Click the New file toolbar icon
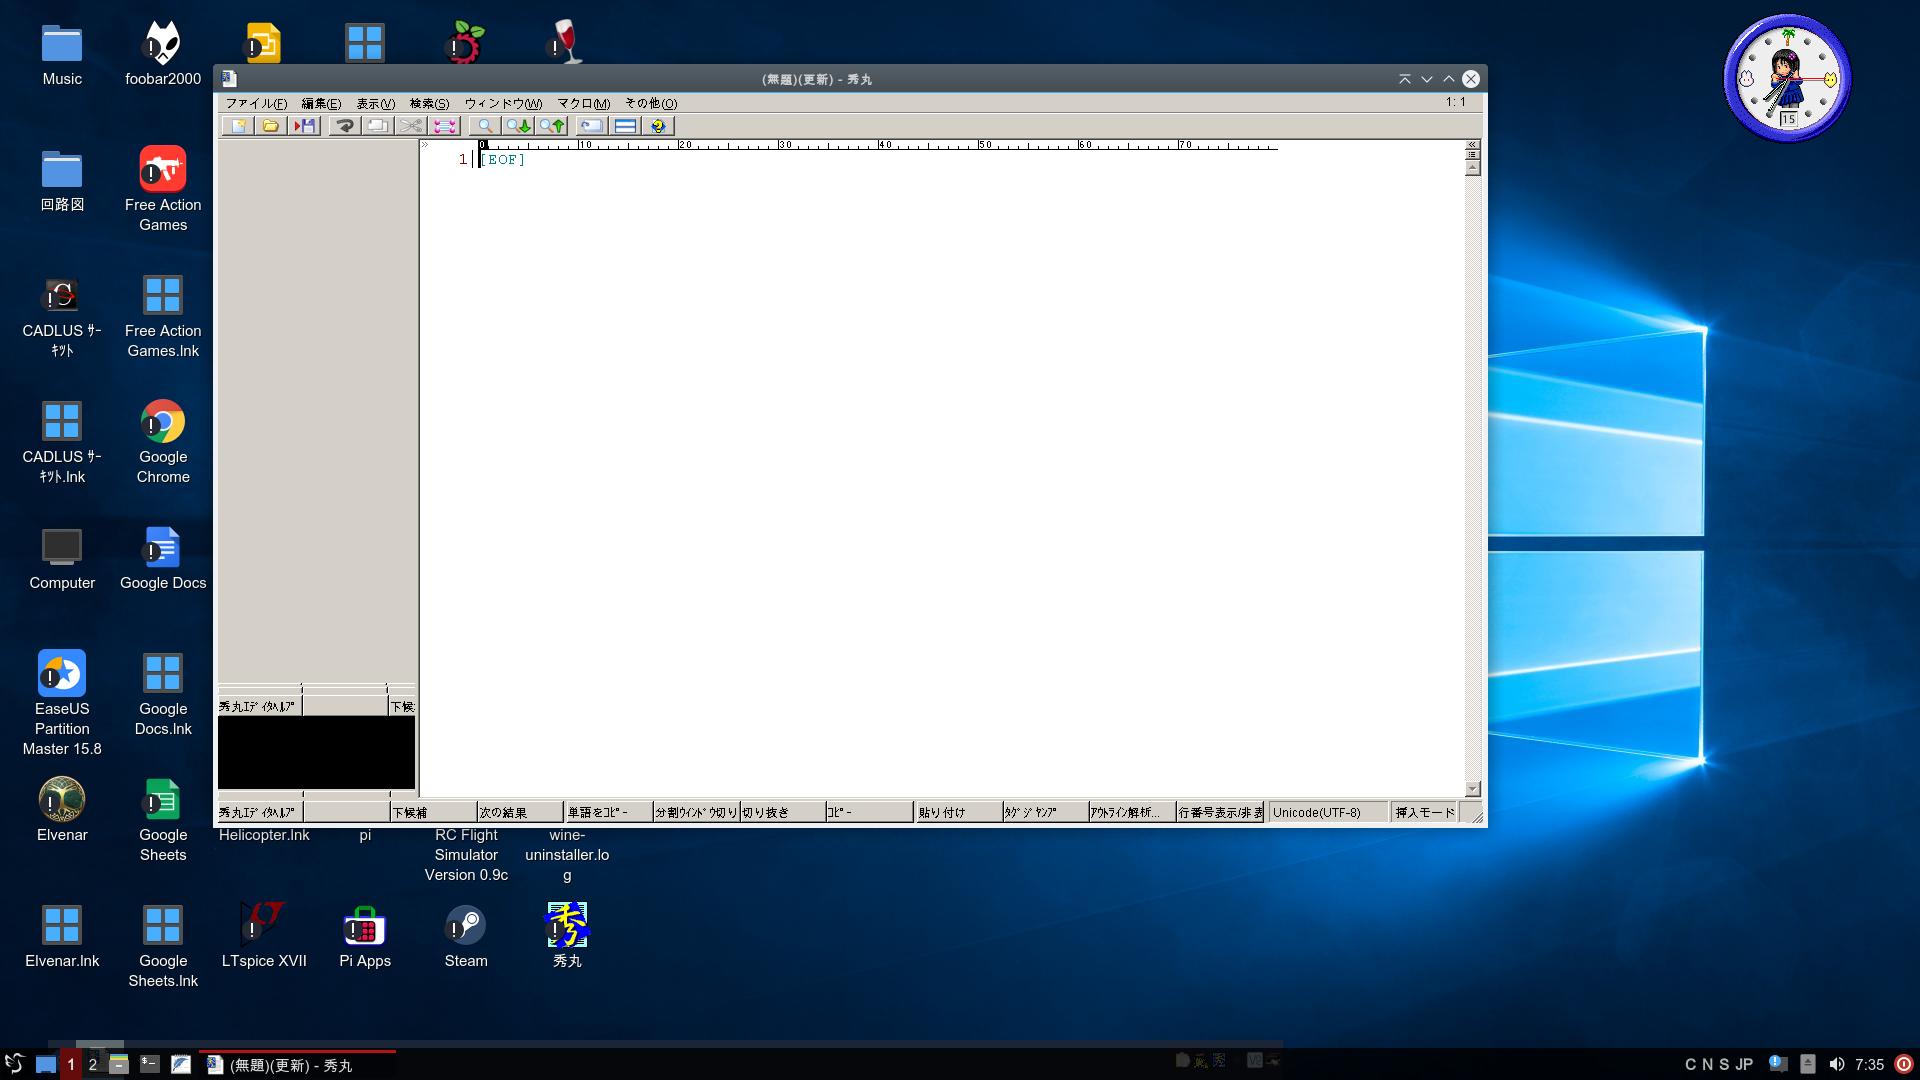The width and height of the screenshot is (1920, 1080). click(x=238, y=126)
